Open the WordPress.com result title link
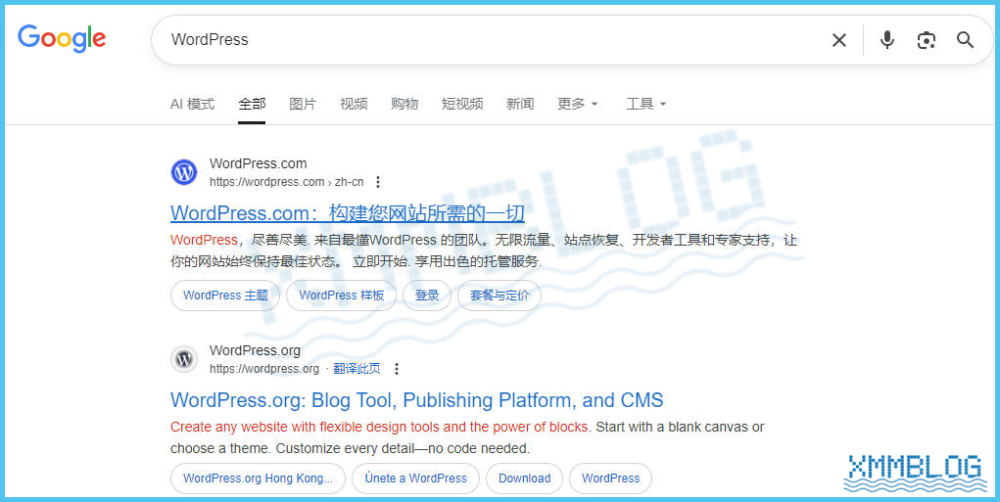 347,213
